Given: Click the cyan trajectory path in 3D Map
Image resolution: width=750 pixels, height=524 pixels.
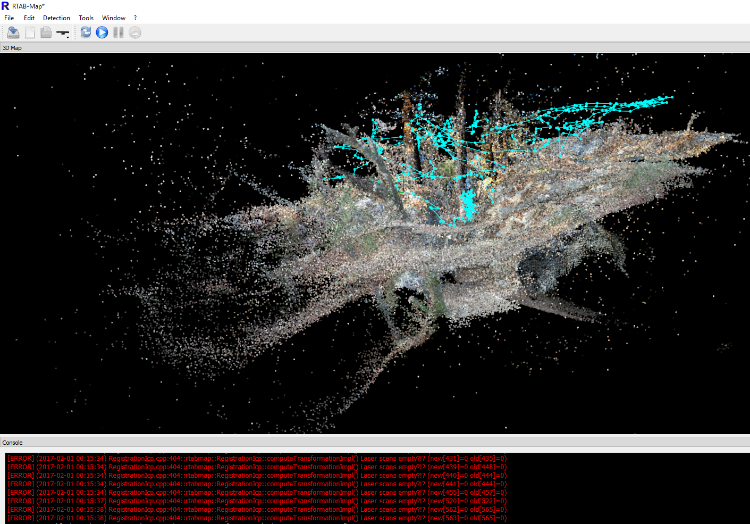Looking at the screenshot, I should pos(465,205).
